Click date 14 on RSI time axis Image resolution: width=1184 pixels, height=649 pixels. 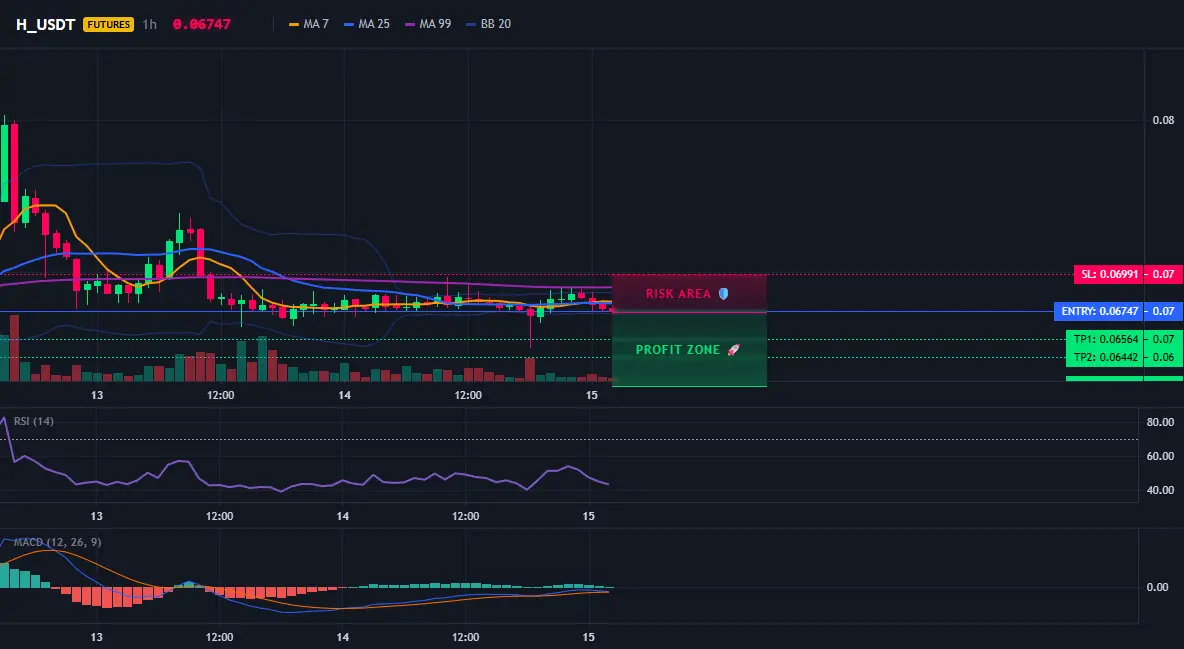(x=343, y=516)
